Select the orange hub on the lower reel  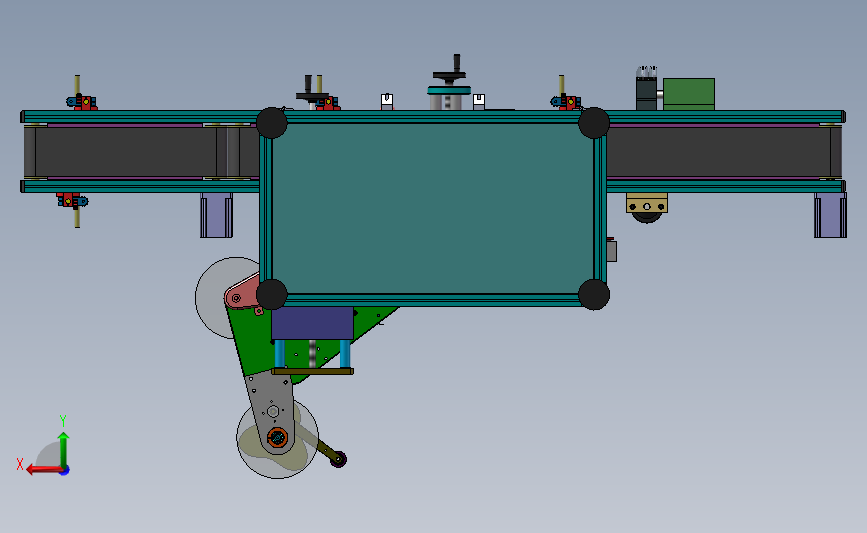pyautogui.click(x=277, y=438)
